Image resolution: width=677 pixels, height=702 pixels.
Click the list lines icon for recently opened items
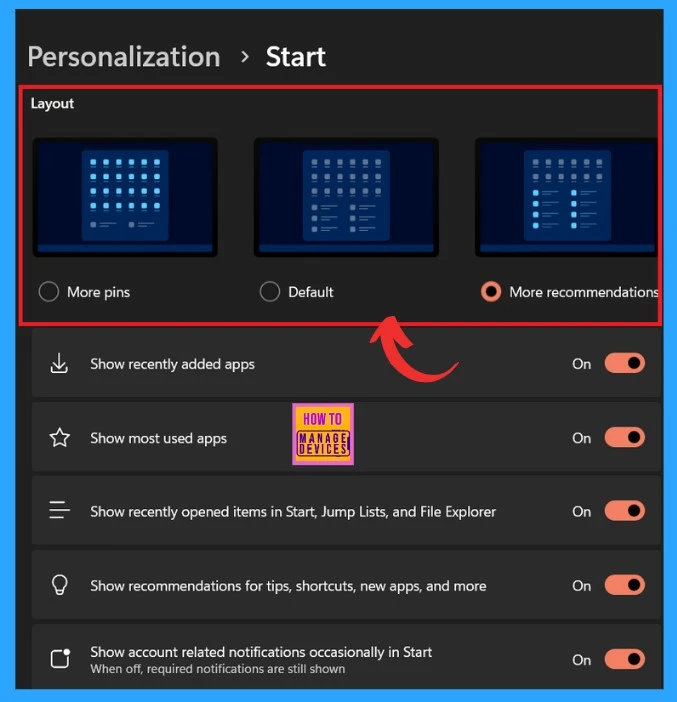60,510
